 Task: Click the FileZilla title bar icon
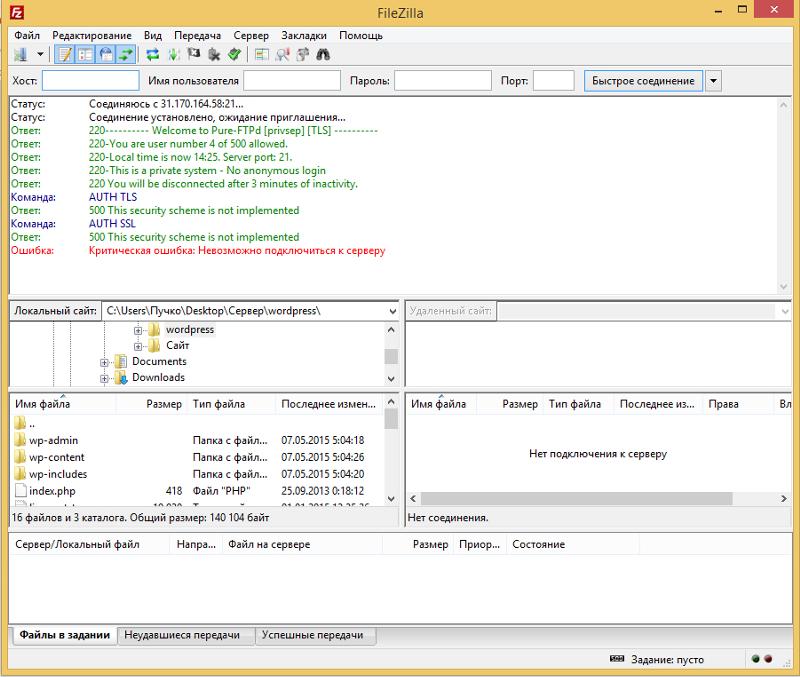click(x=17, y=13)
